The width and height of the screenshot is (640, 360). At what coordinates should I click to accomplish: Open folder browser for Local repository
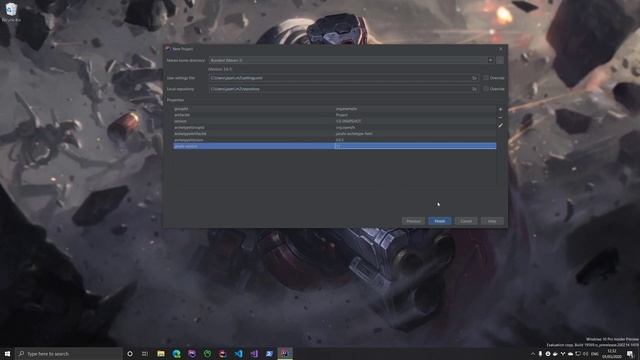pos(474,89)
